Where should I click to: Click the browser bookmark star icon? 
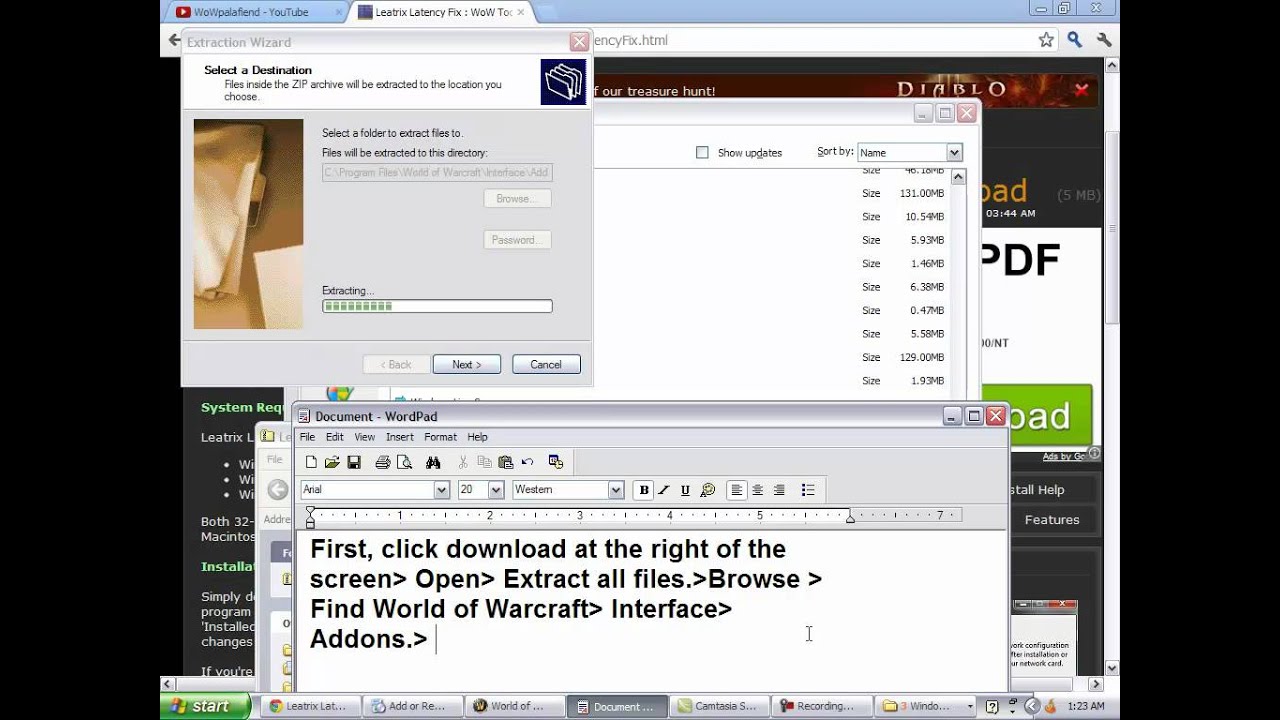(1046, 40)
